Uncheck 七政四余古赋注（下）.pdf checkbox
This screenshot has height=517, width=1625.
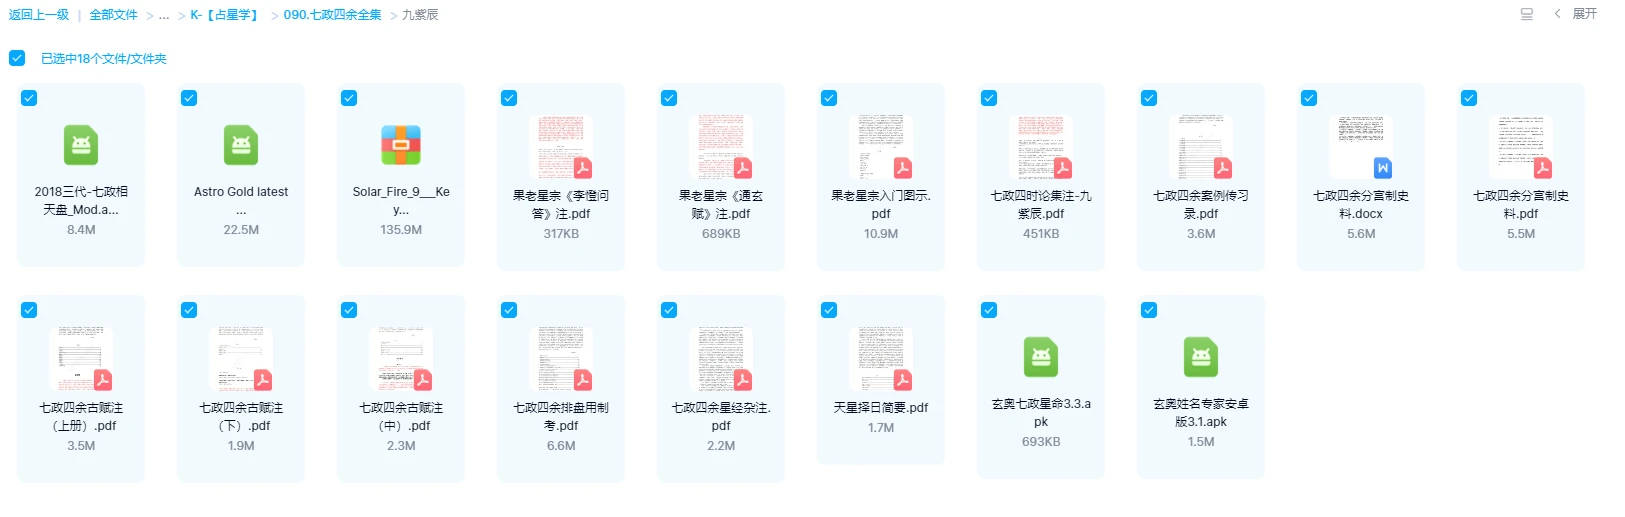pos(189,310)
